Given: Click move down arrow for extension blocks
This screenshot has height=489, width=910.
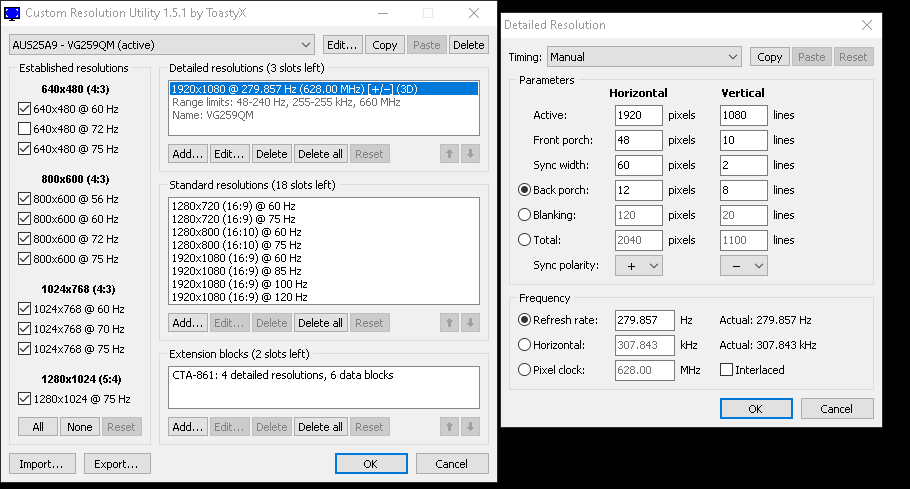Looking at the screenshot, I should coord(471,427).
